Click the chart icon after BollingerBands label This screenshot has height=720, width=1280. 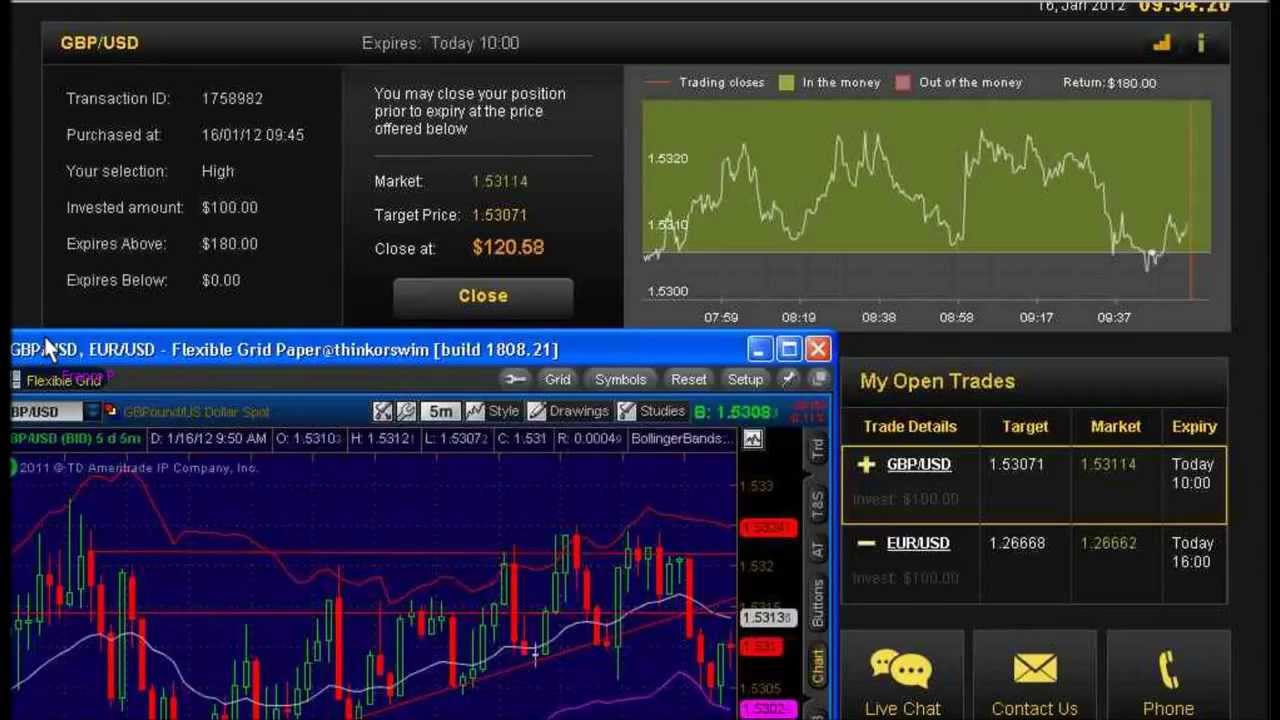pyautogui.click(x=752, y=439)
